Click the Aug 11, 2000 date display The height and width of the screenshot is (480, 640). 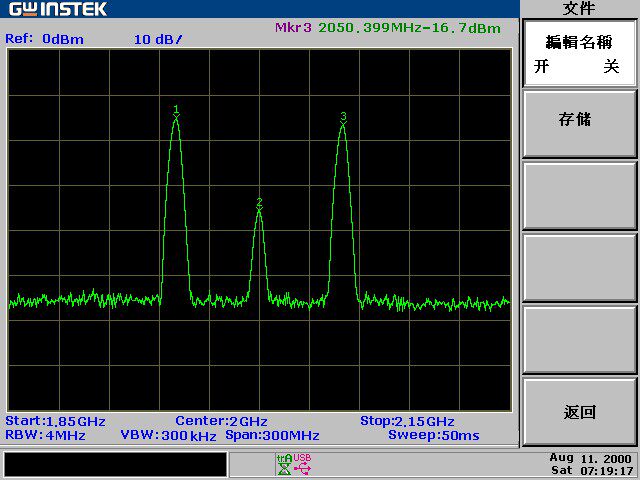[x=591, y=458]
